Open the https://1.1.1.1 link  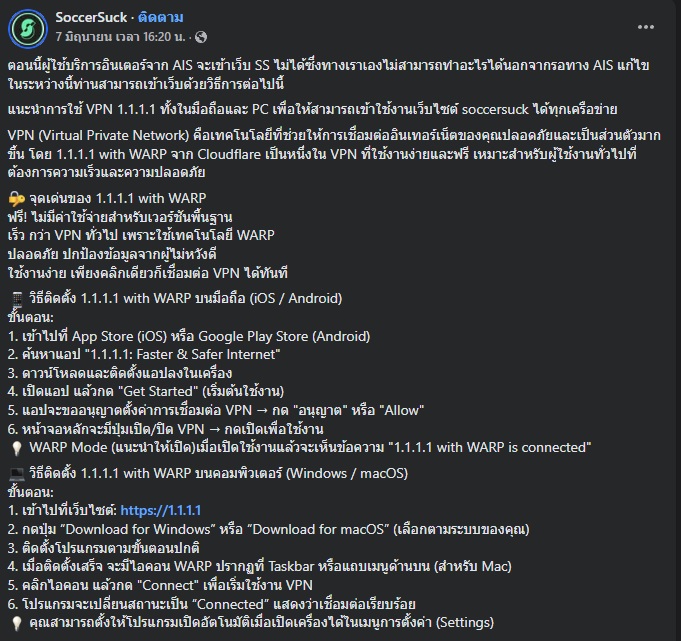(161, 510)
